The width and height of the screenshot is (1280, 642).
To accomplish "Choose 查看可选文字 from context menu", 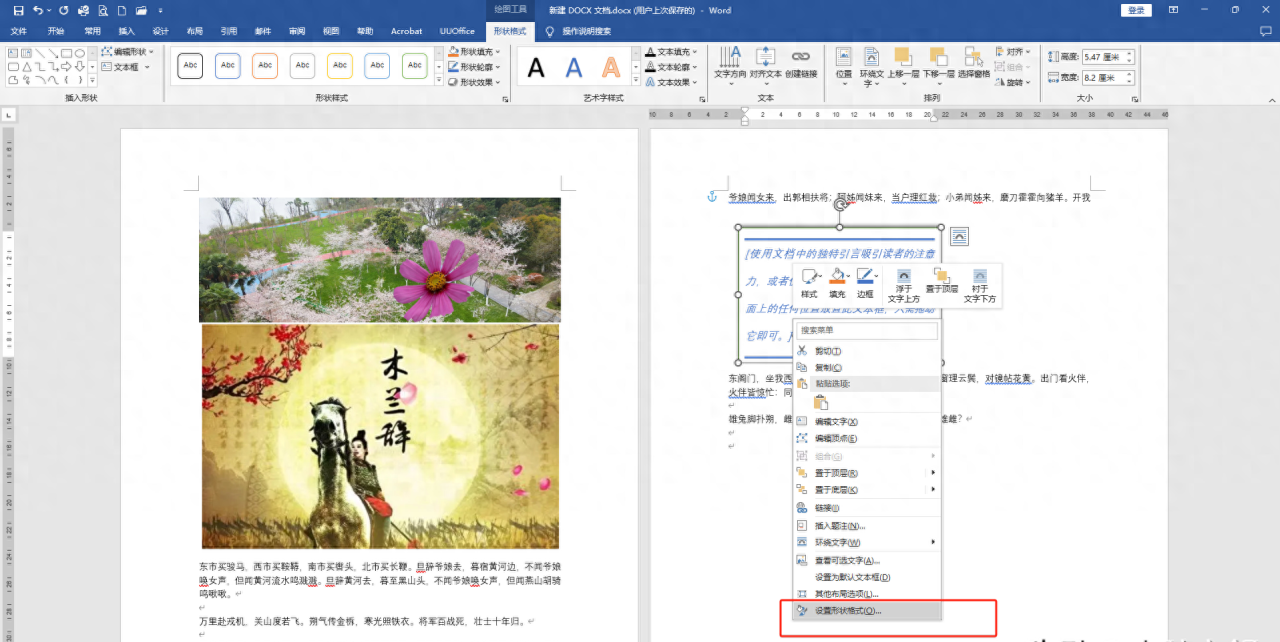I will tap(867, 560).
